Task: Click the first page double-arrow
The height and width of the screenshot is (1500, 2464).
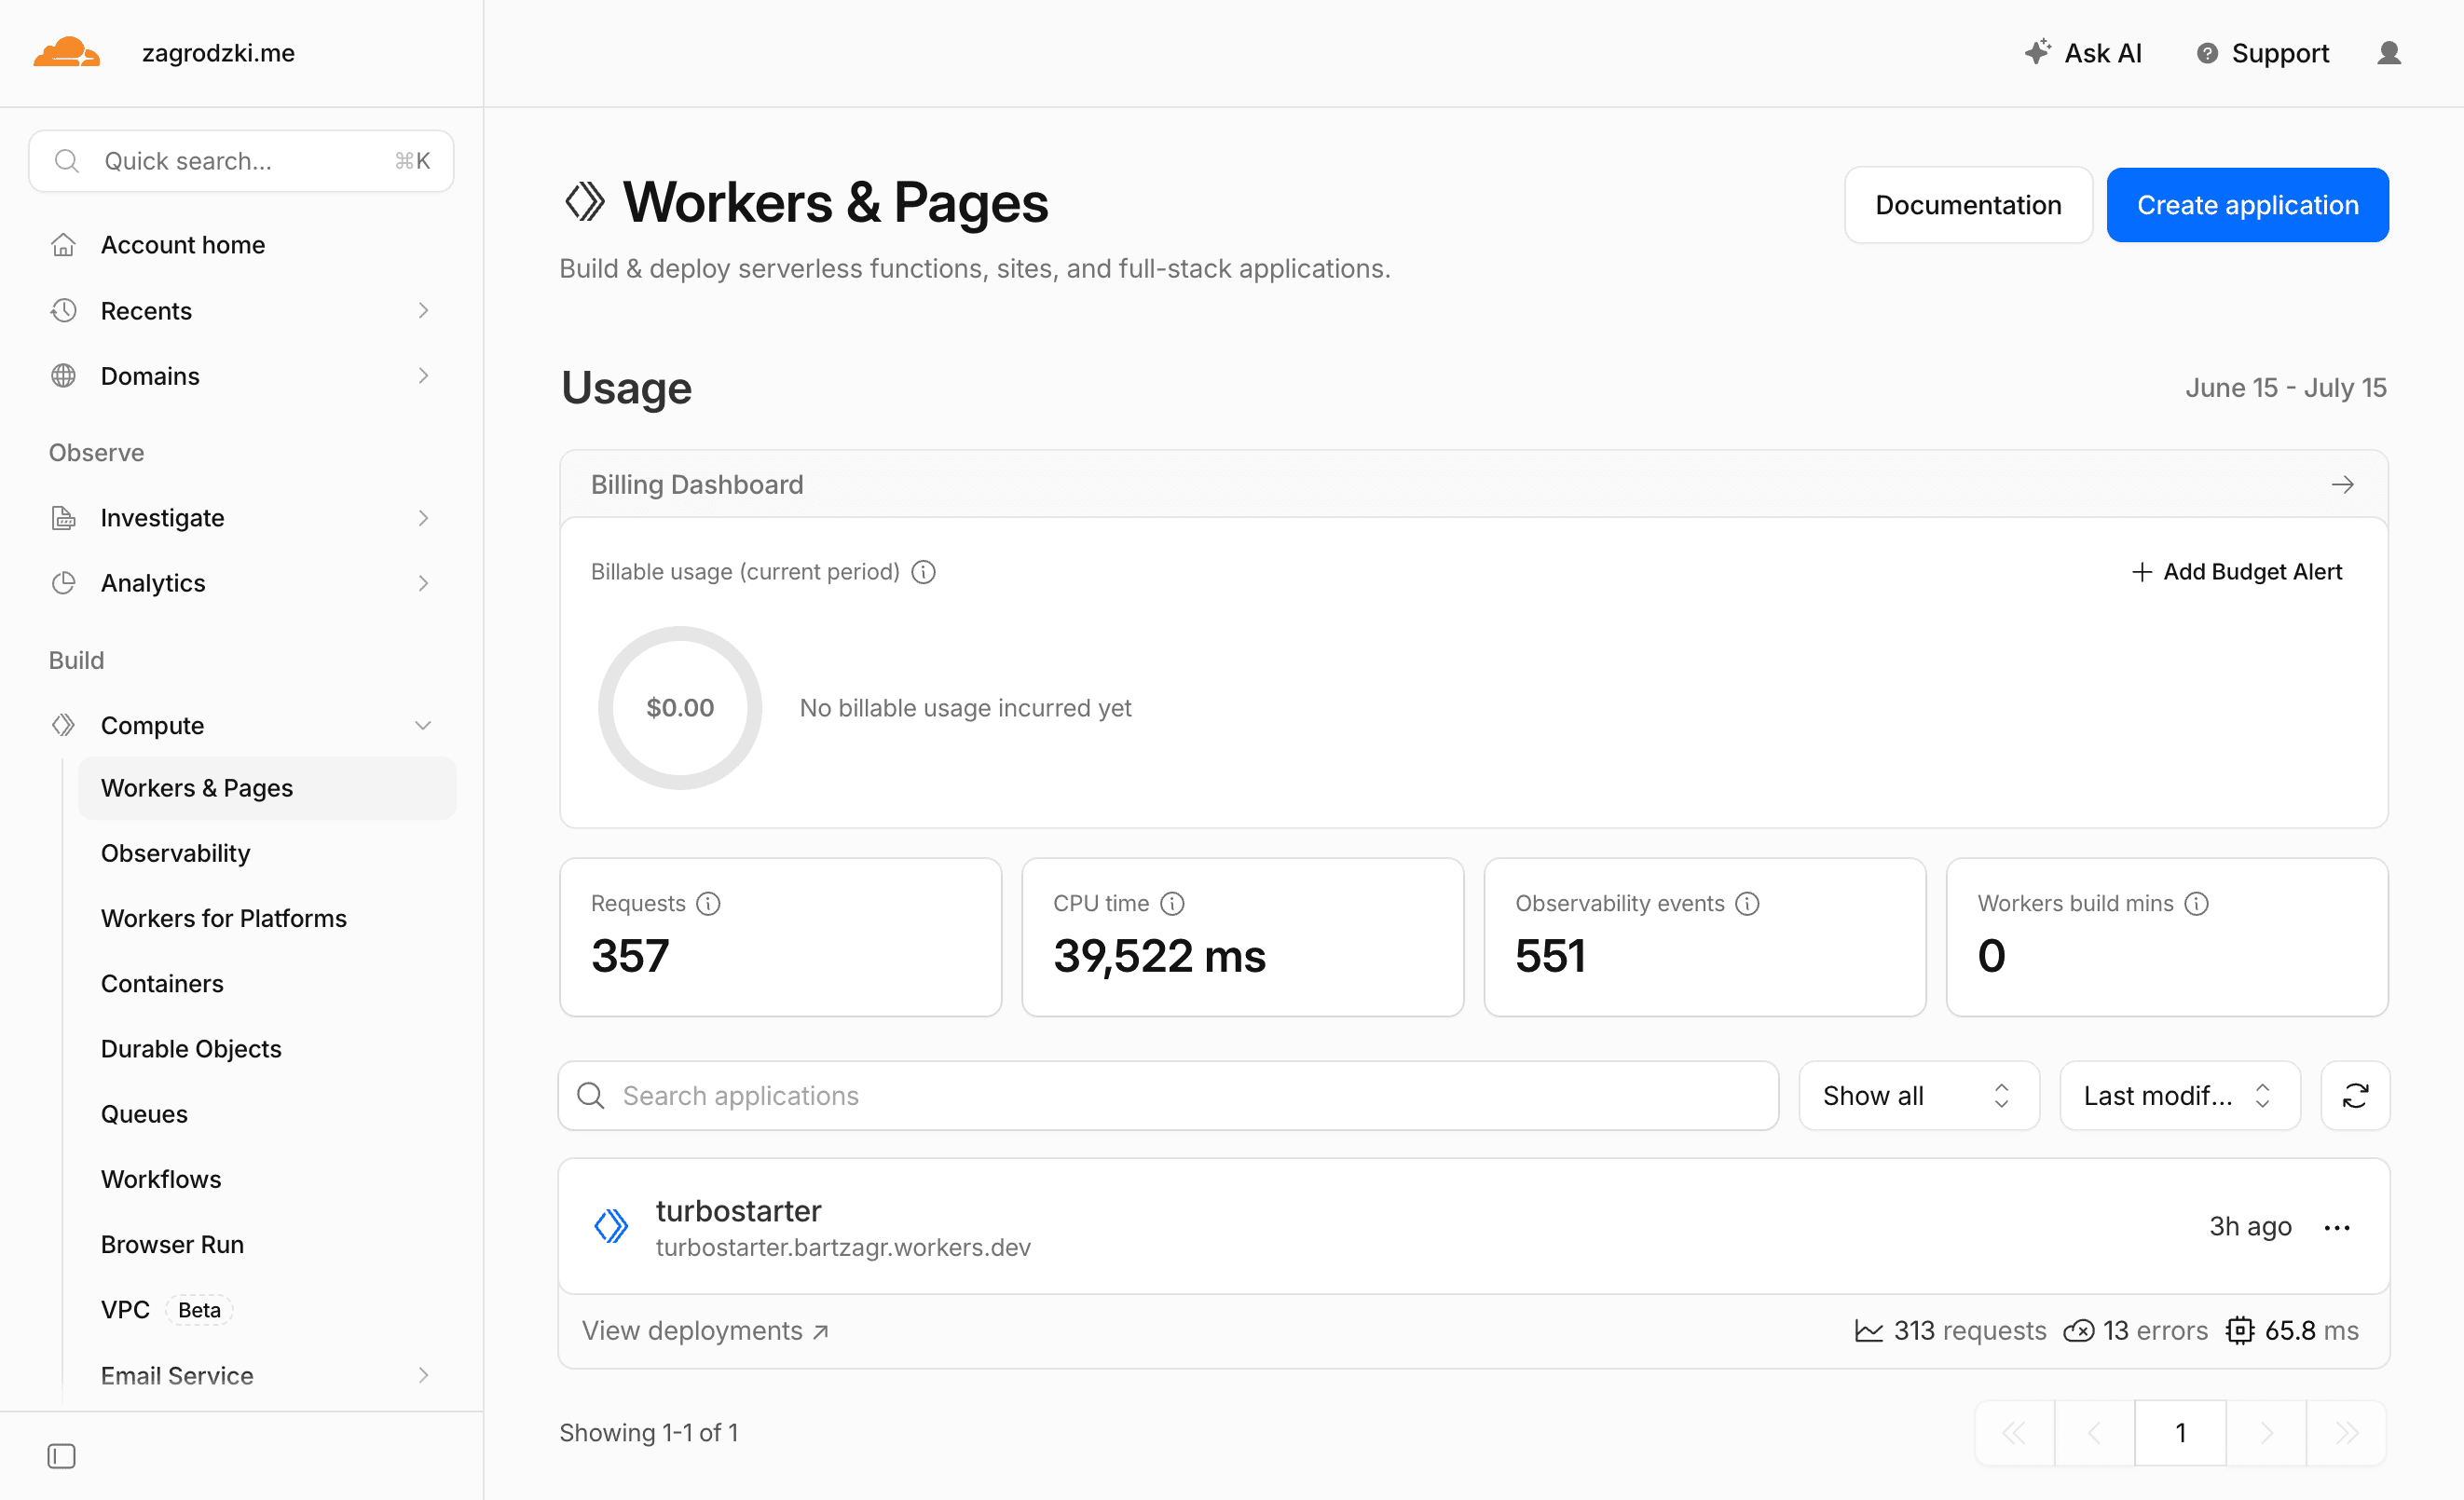Action: click(2014, 1433)
